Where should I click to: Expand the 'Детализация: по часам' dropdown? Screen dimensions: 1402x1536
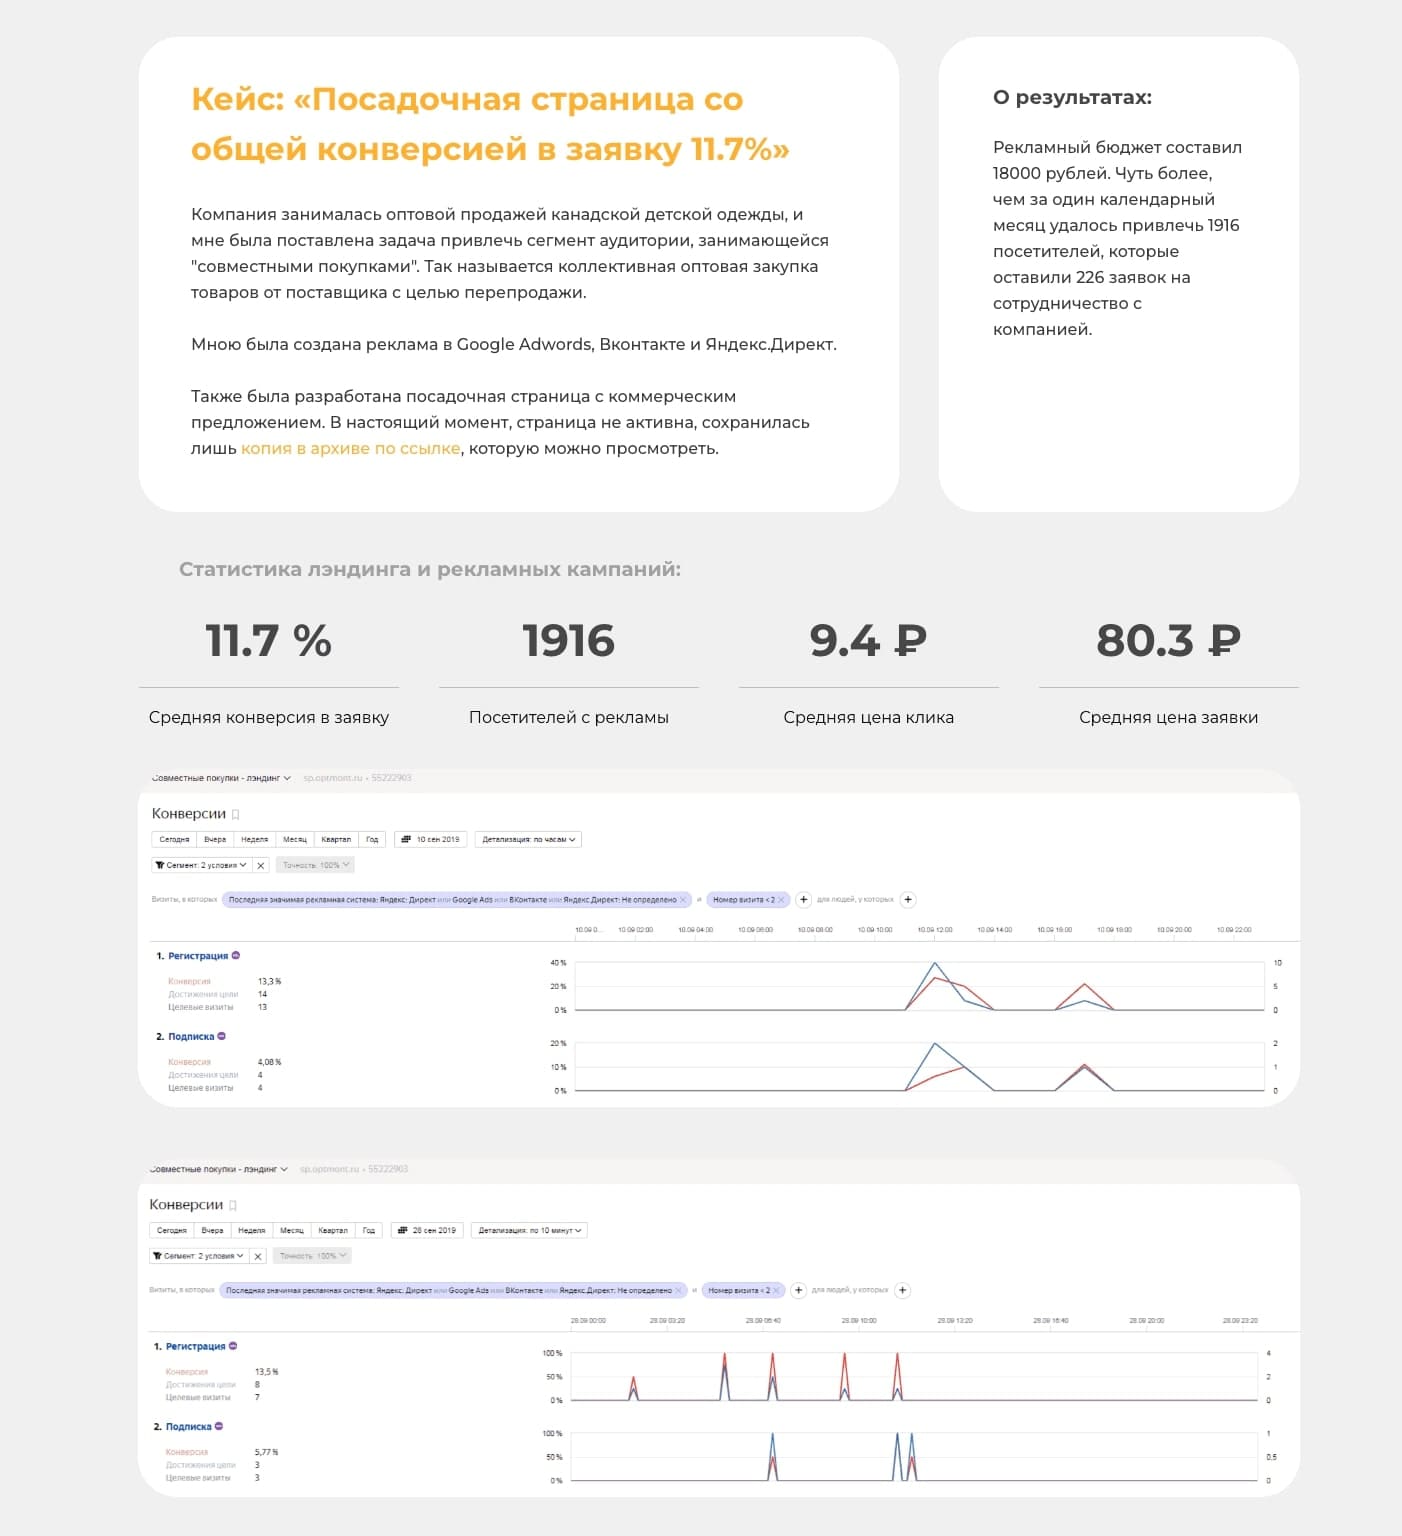tap(530, 839)
